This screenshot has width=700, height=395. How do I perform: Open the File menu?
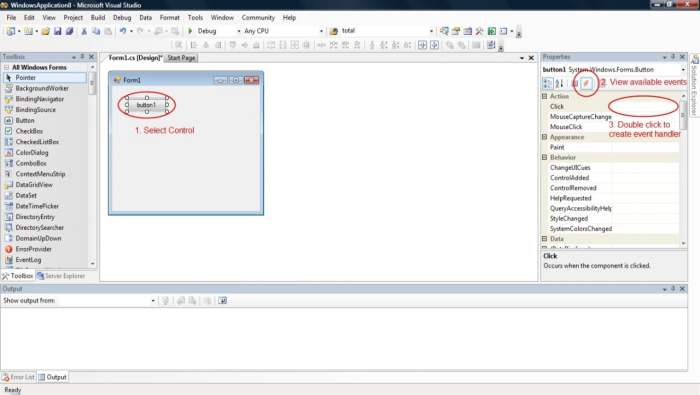[x=11, y=17]
